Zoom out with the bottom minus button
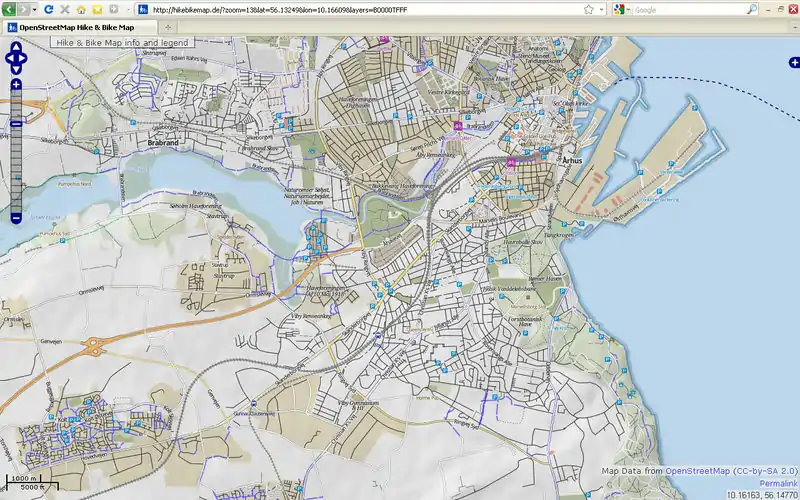The height and width of the screenshot is (500, 800). 16,218
